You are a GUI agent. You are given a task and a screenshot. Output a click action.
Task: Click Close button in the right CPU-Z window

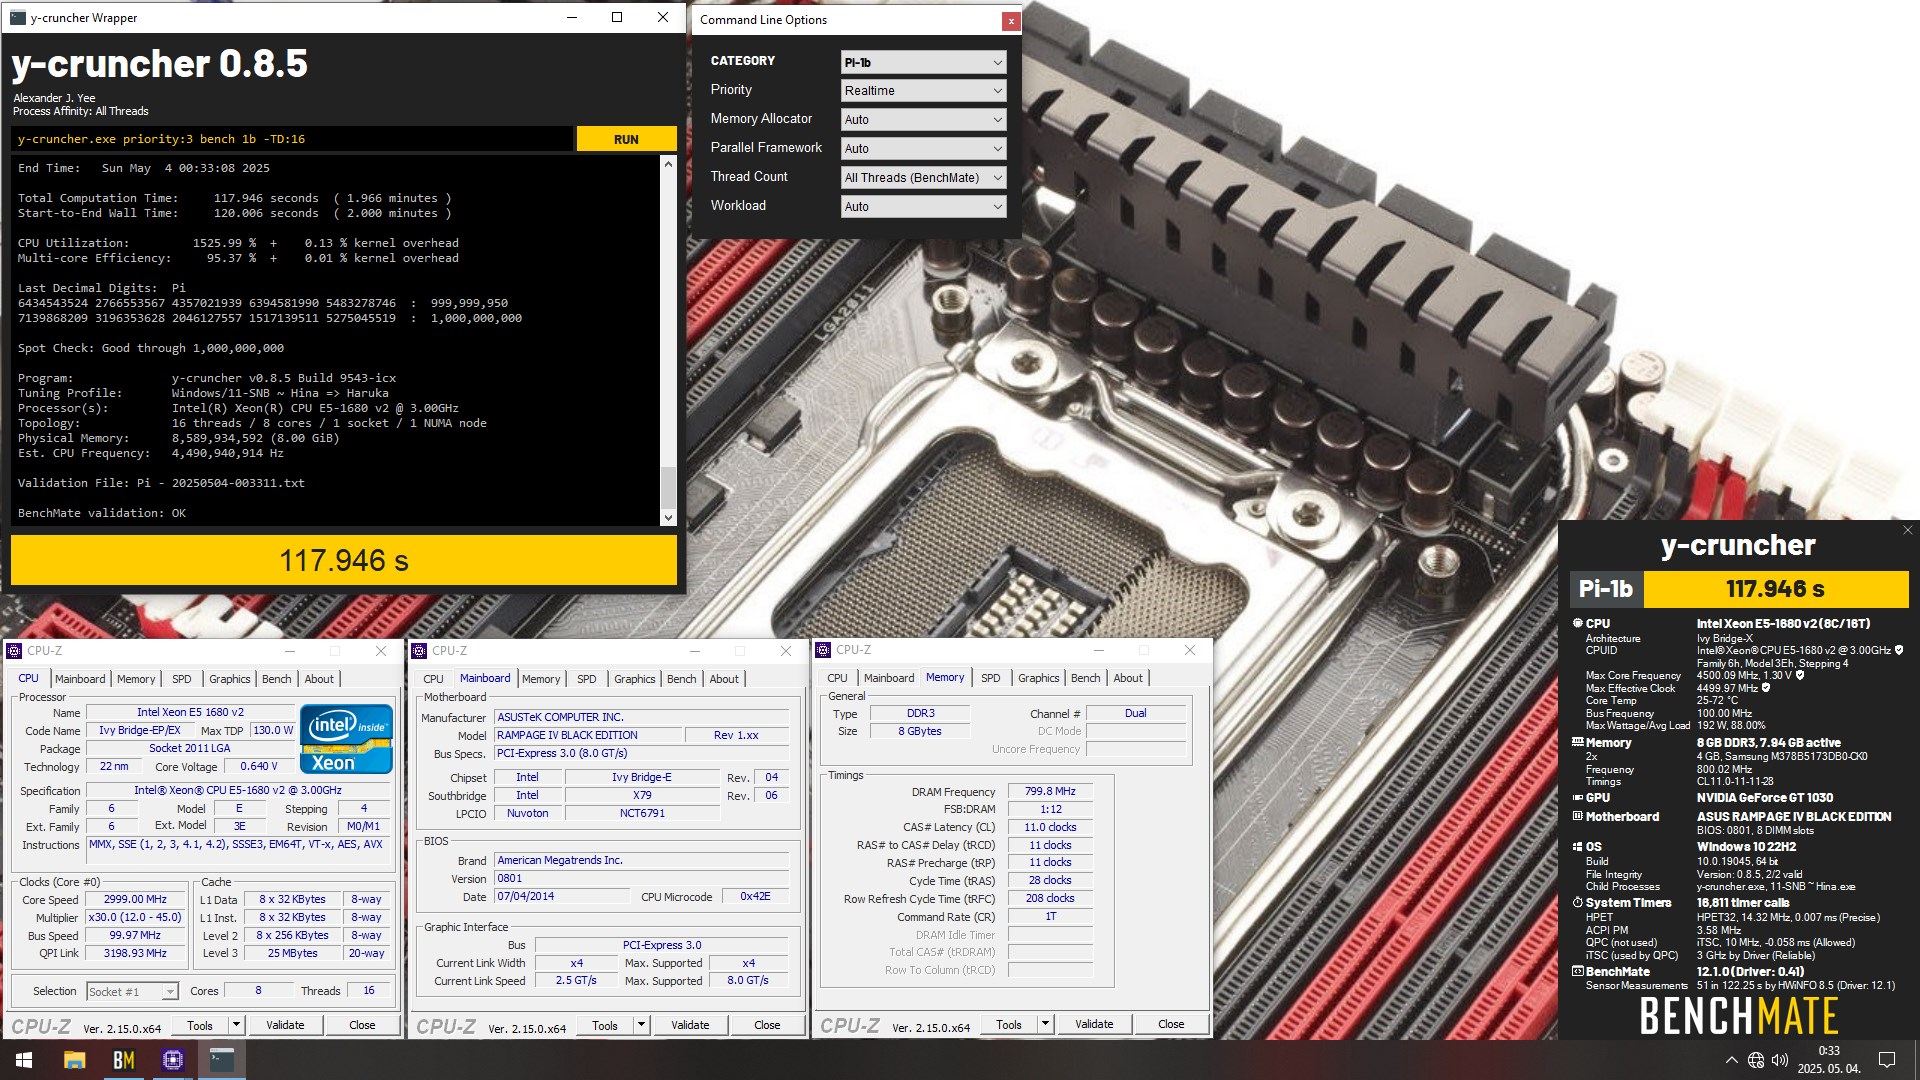[1171, 1025]
